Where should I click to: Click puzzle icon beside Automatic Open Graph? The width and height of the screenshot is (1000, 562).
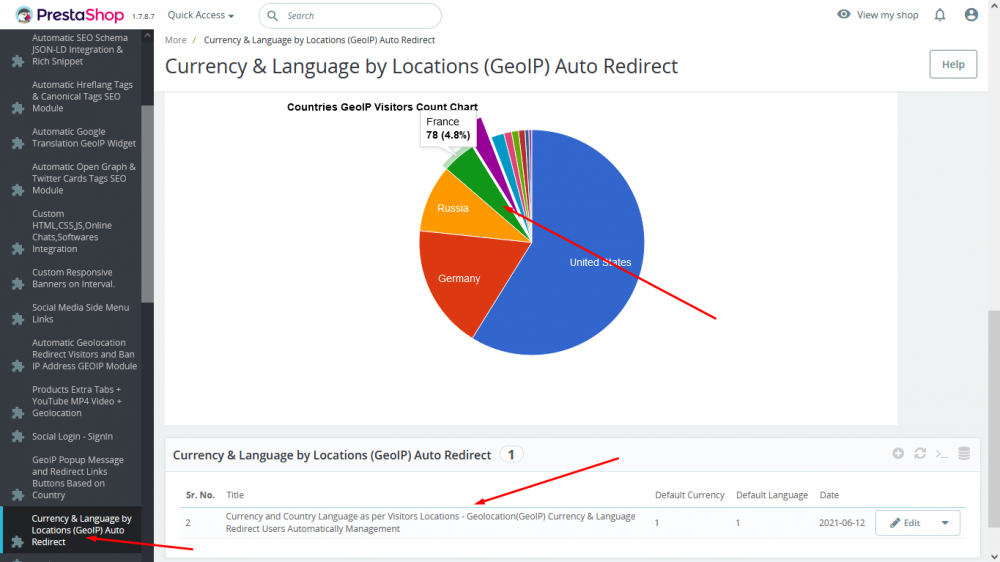[x=18, y=191]
